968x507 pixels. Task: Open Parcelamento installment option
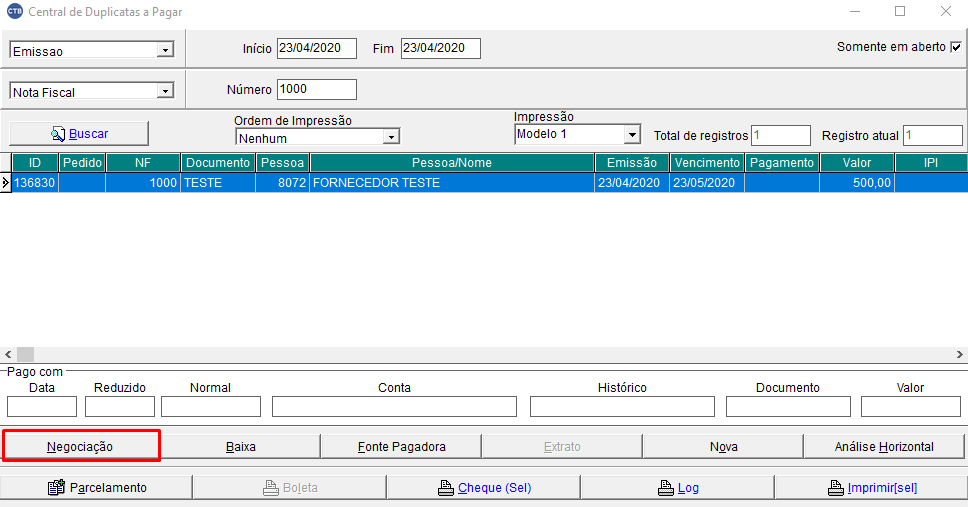pos(97,488)
